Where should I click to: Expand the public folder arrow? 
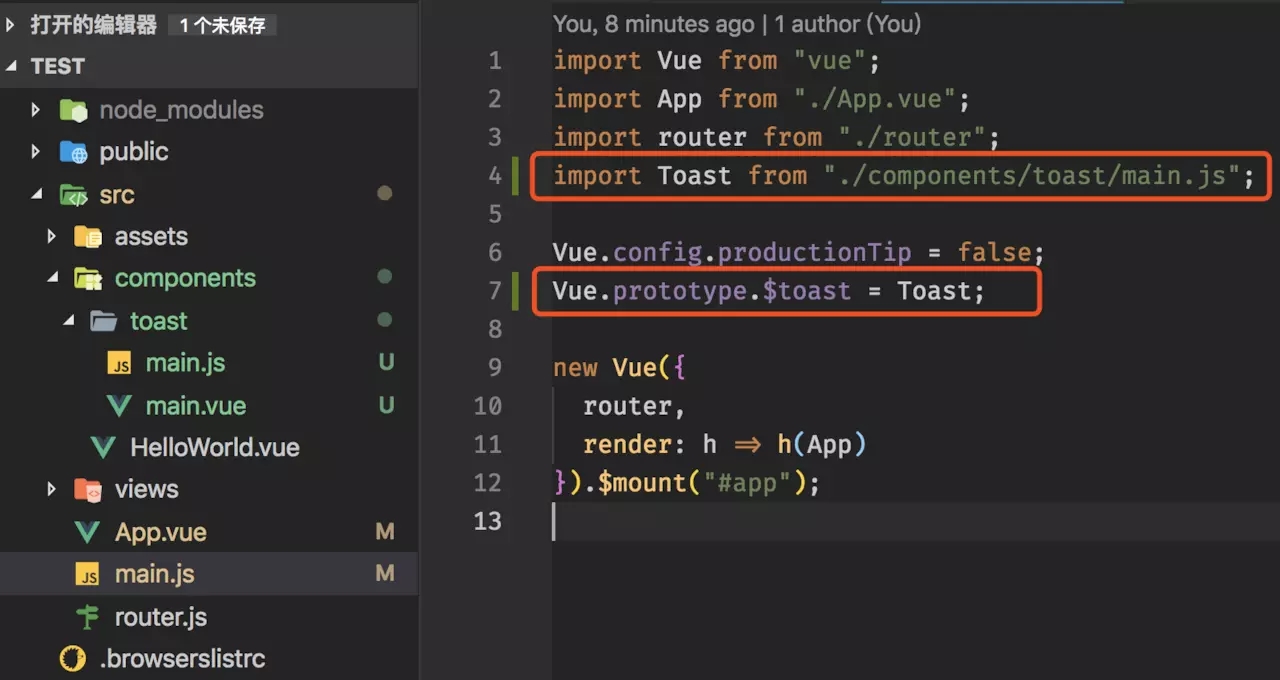(35, 152)
